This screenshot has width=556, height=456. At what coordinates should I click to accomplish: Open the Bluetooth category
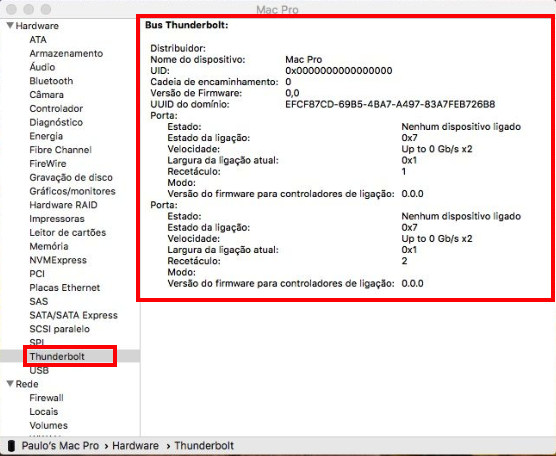pos(51,81)
